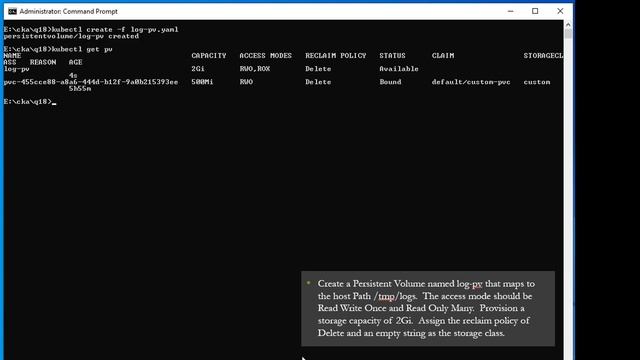Click the STATUS column header
This screenshot has height=360, width=640.
[x=392, y=56]
